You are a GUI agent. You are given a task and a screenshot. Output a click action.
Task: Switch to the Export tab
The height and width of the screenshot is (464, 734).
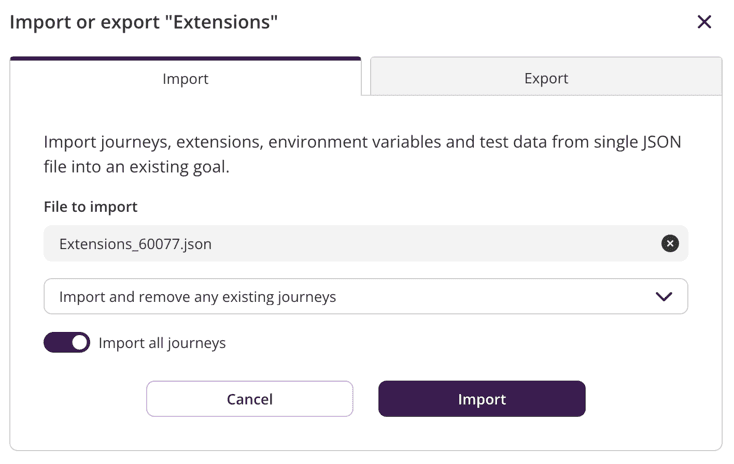pos(546,78)
